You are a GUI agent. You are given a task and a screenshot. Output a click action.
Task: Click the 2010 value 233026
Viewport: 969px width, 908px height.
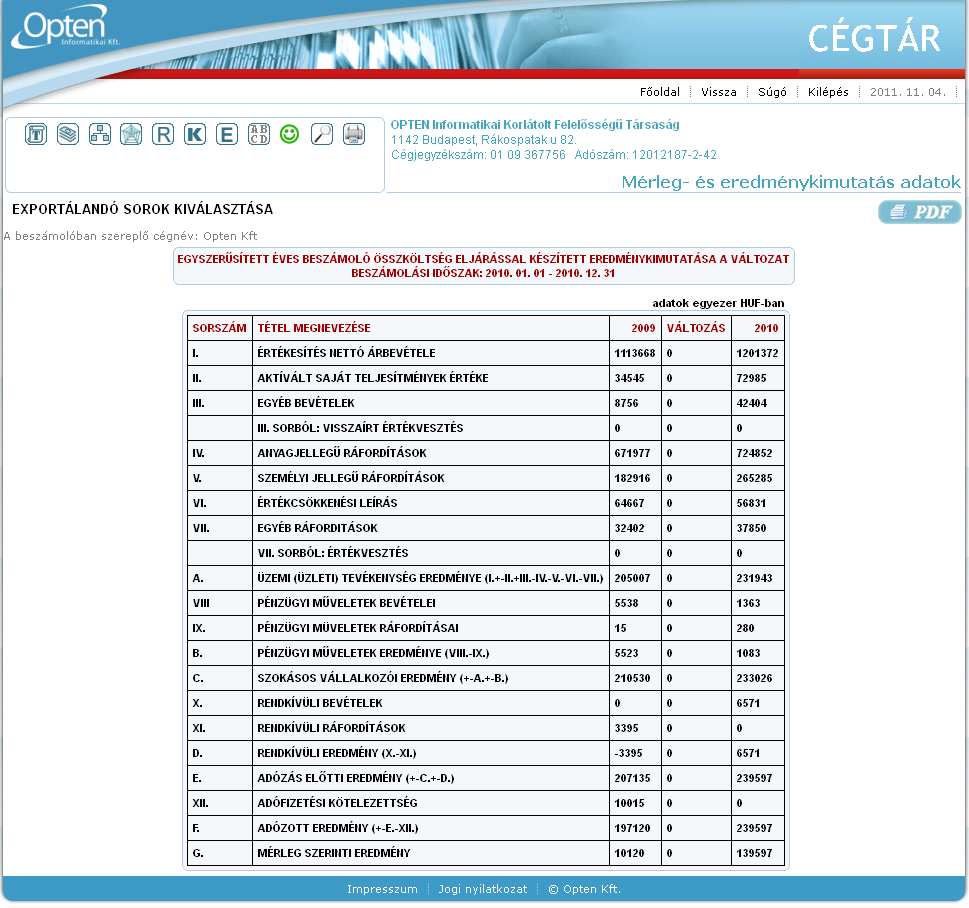click(x=754, y=678)
